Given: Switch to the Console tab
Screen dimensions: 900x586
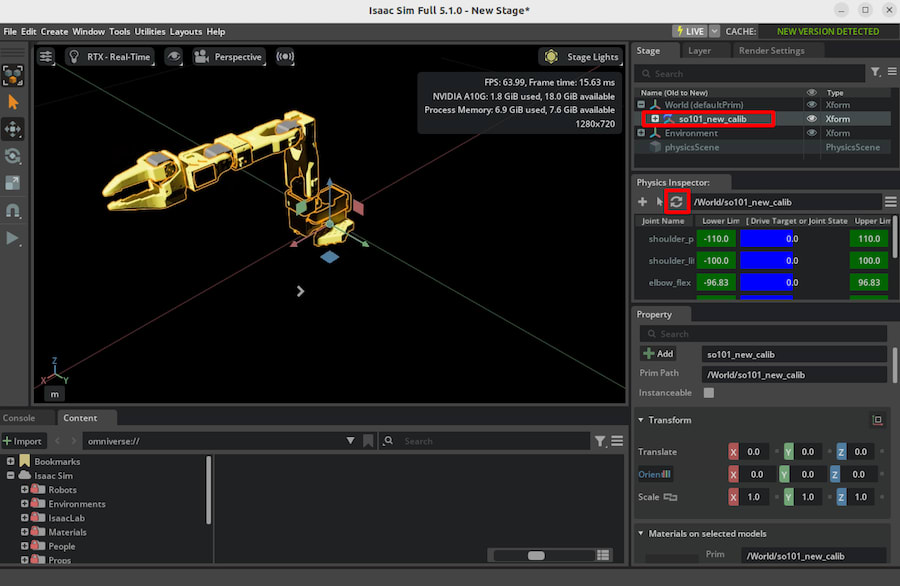Looking at the screenshot, I should [19, 418].
